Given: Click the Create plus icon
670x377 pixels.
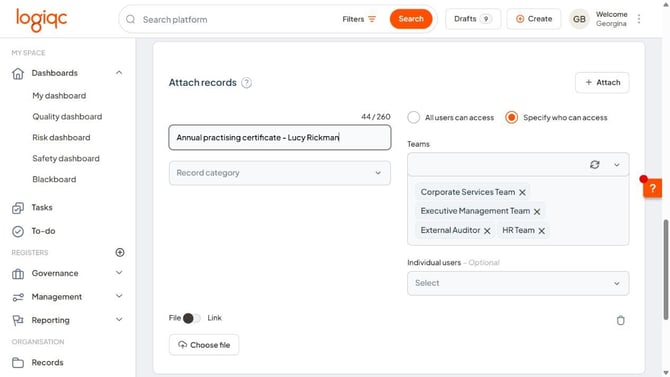Looking at the screenshot, I should [x=520, y=19].
